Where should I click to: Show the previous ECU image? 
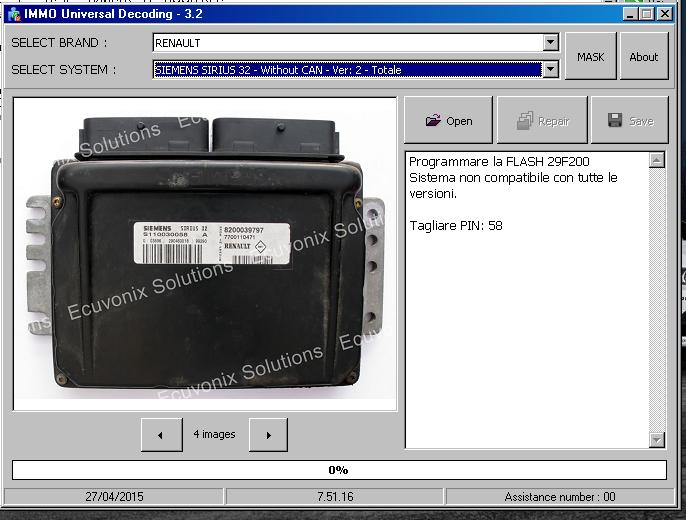click(x=161, y=435)
